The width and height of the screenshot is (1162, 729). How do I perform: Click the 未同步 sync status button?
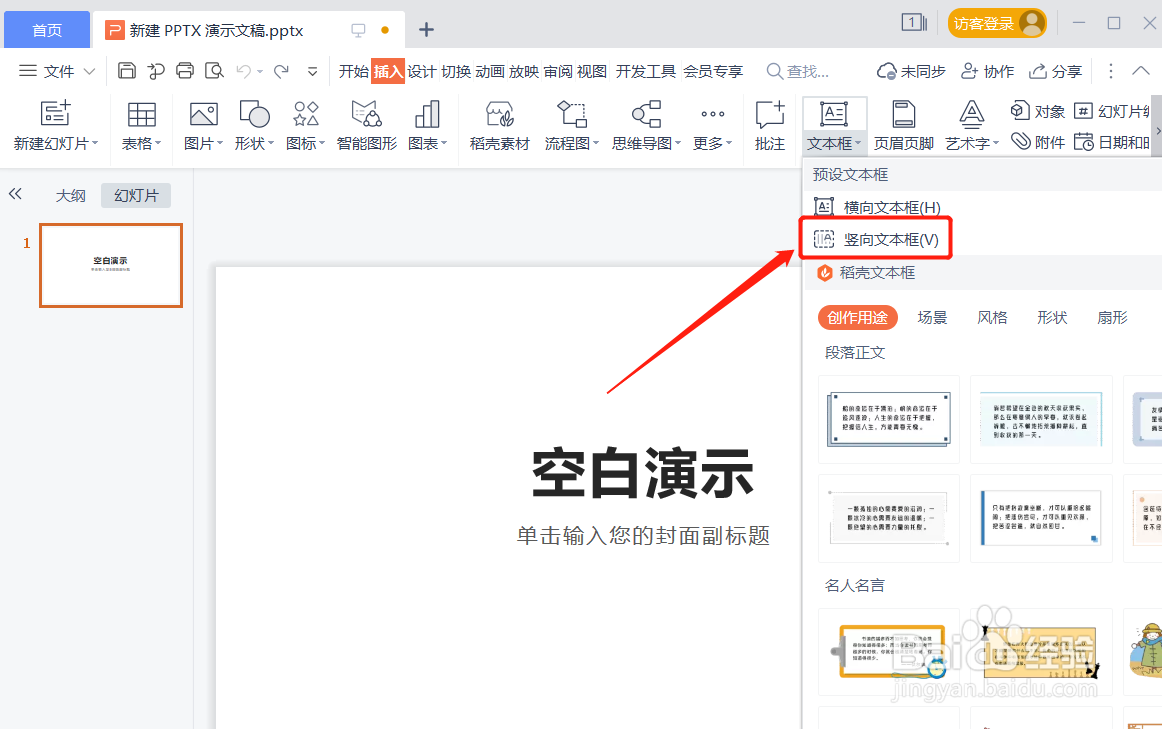pyautogui.click(x=911, y=71)
